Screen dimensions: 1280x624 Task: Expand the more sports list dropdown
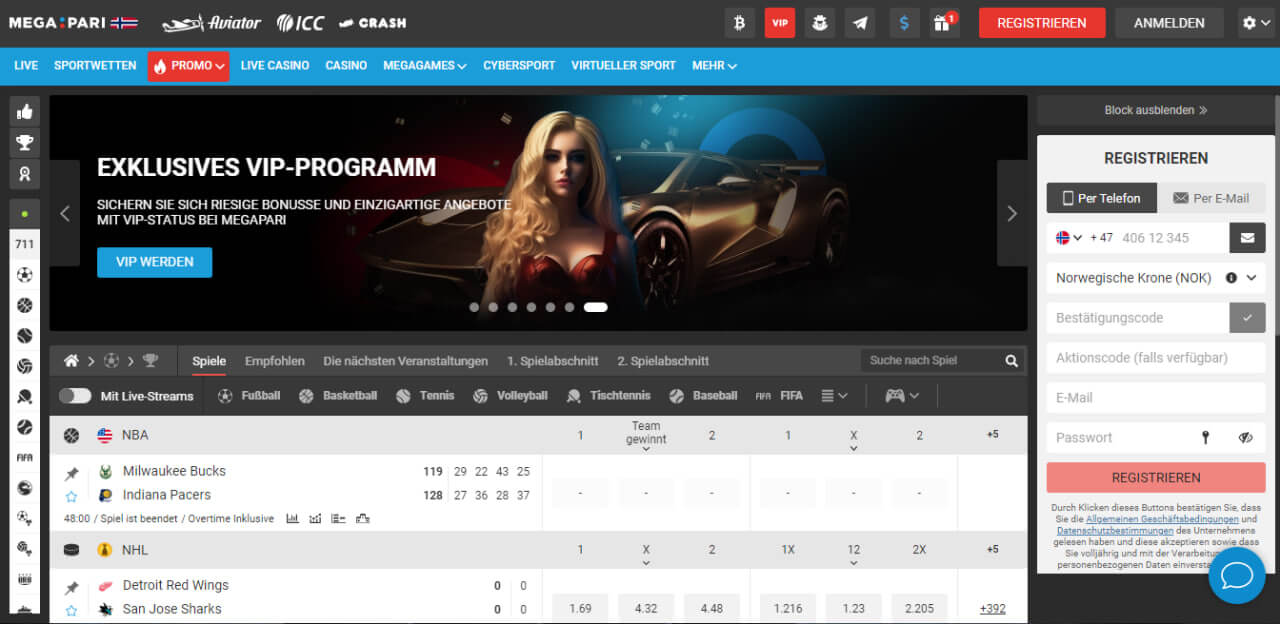coord(834,396)
